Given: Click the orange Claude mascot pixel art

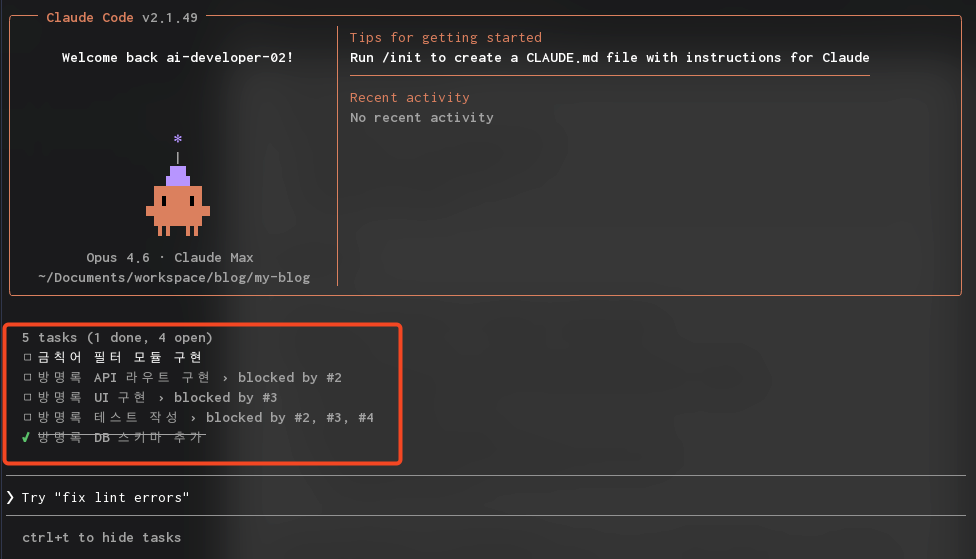Looking at the screenshot, I should click(177, 205).
